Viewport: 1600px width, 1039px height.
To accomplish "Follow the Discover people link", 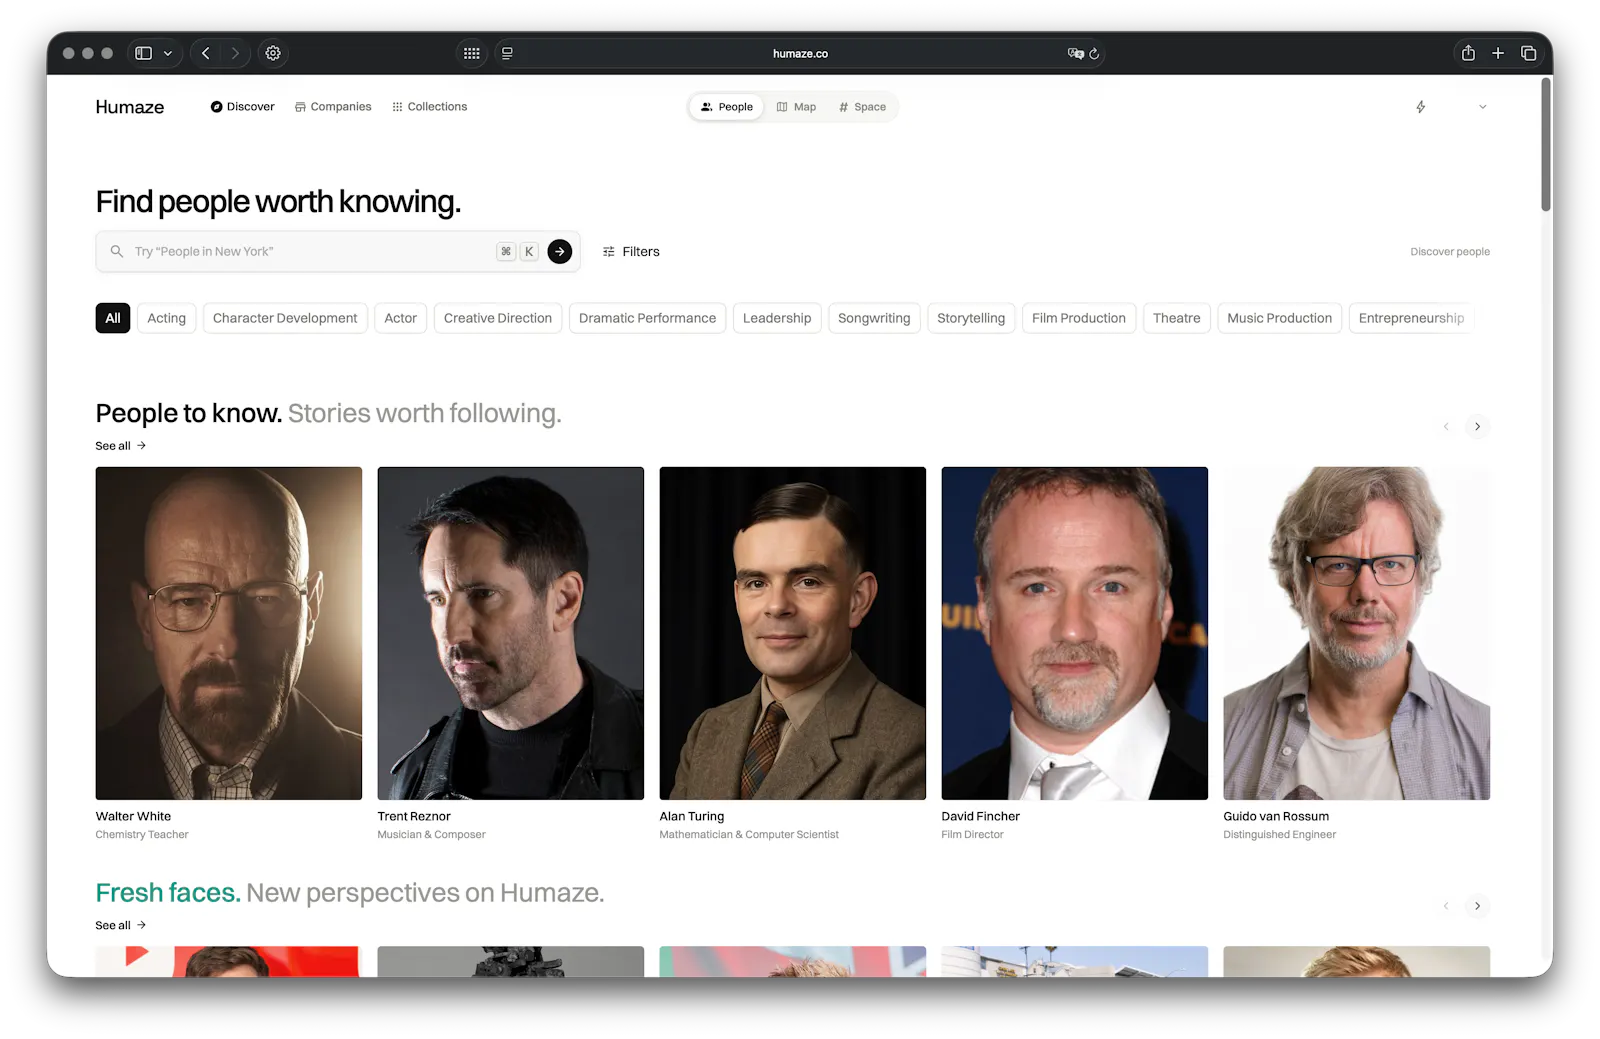I will (1450, 252).
